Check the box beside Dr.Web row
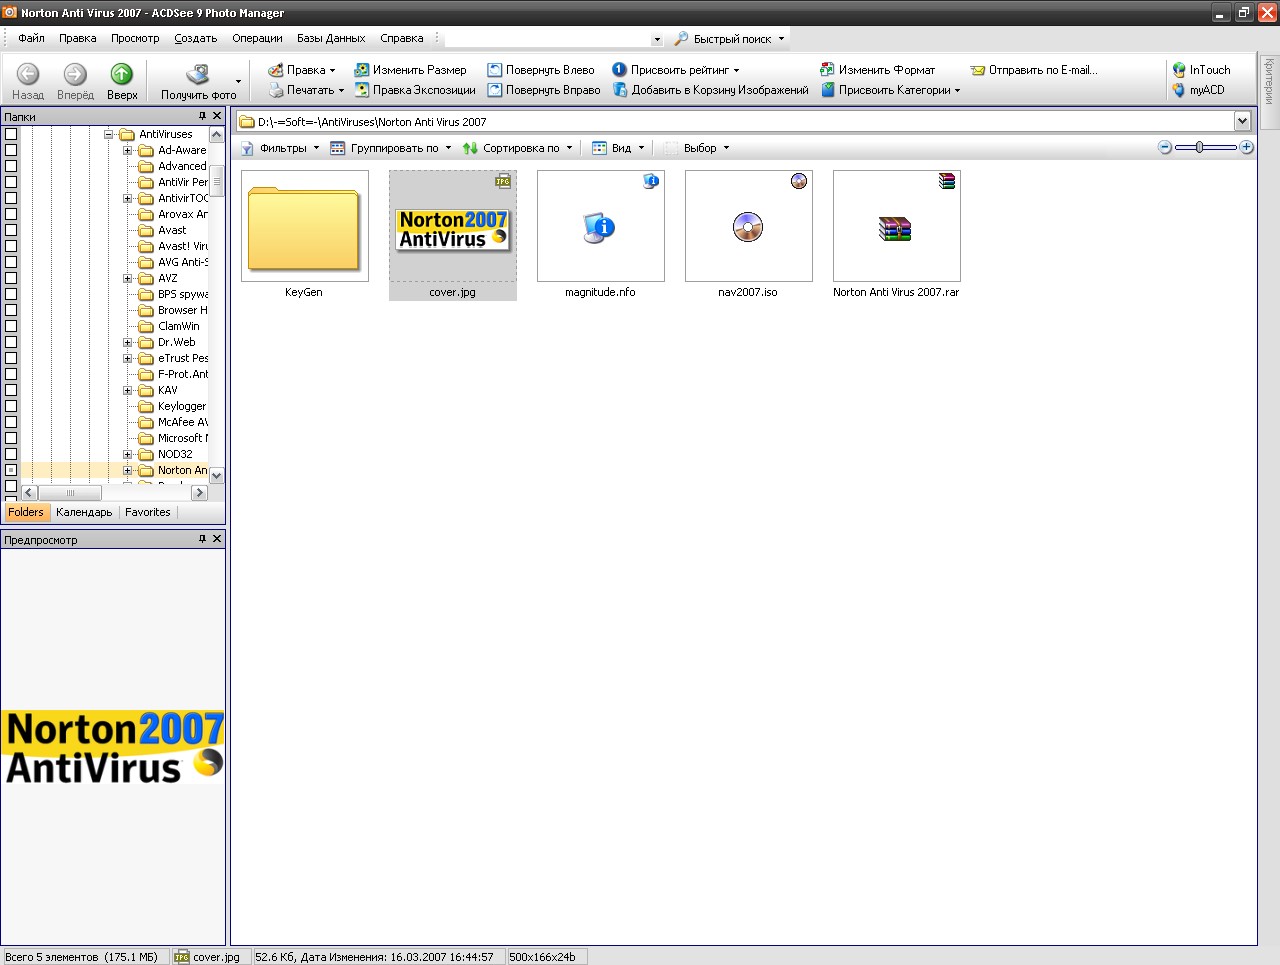This screenshot has width=1280, height=965. pyautogui.click(x=11, y=342)
